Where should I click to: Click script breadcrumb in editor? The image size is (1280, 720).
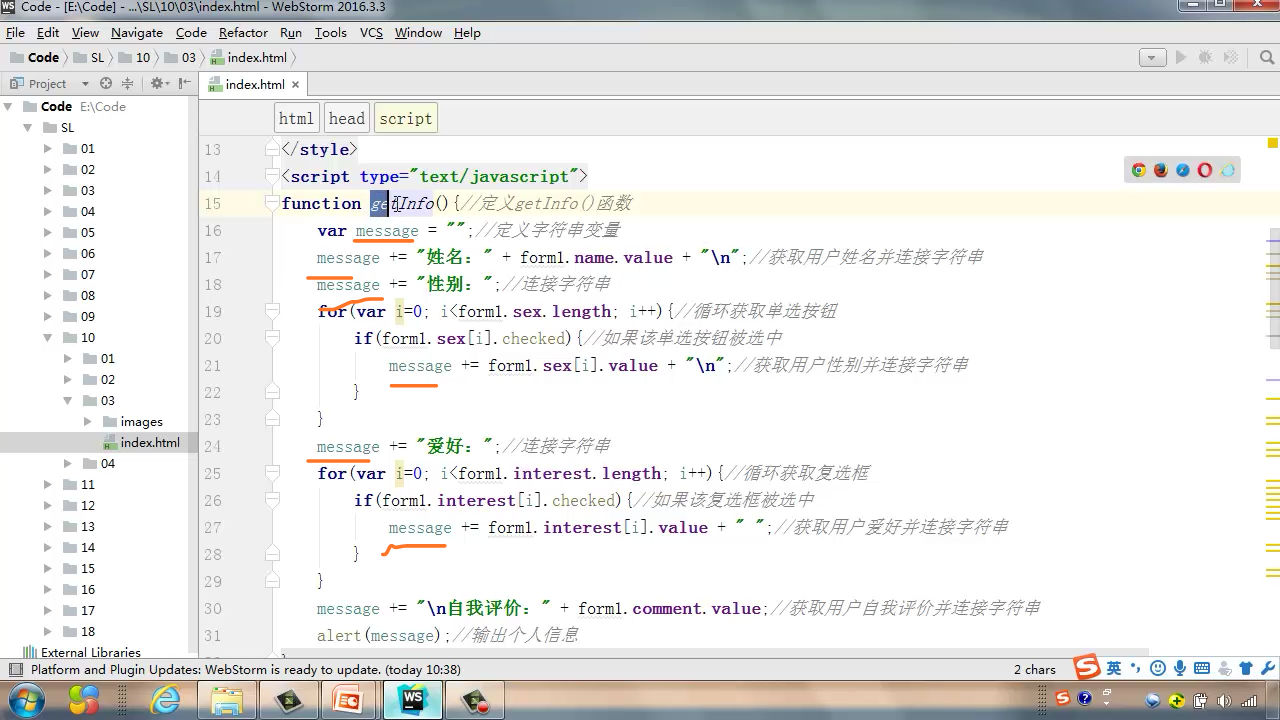coord(405,118)
